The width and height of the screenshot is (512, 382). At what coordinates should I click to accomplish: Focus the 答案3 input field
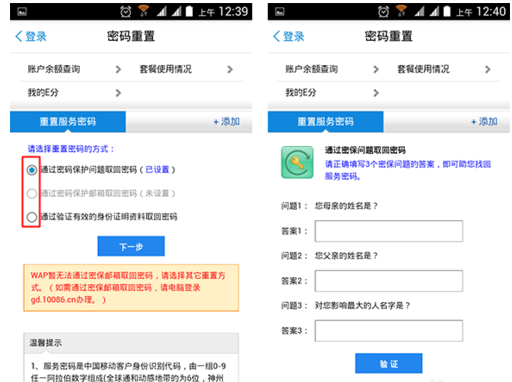389,331
